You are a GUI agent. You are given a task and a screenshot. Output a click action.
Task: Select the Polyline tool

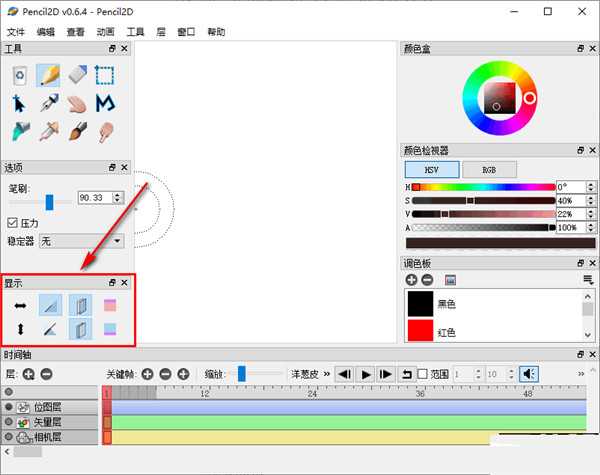click(105, 103)
